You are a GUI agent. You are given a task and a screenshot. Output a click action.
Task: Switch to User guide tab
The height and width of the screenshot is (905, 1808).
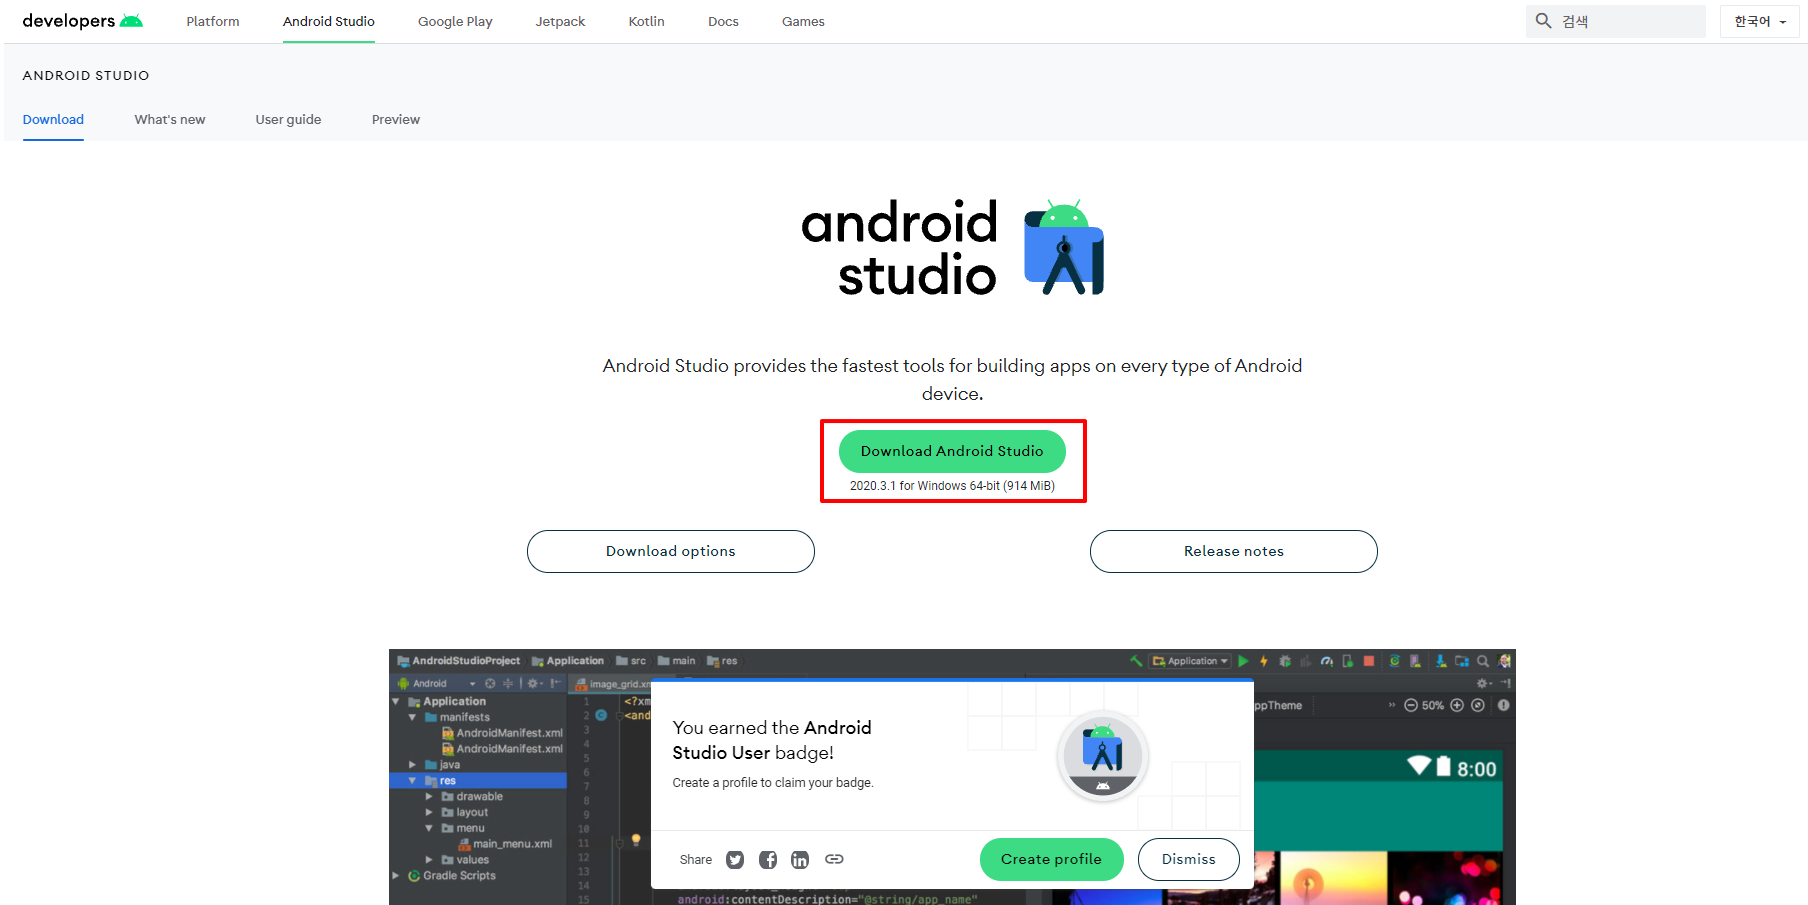[288, 119]
